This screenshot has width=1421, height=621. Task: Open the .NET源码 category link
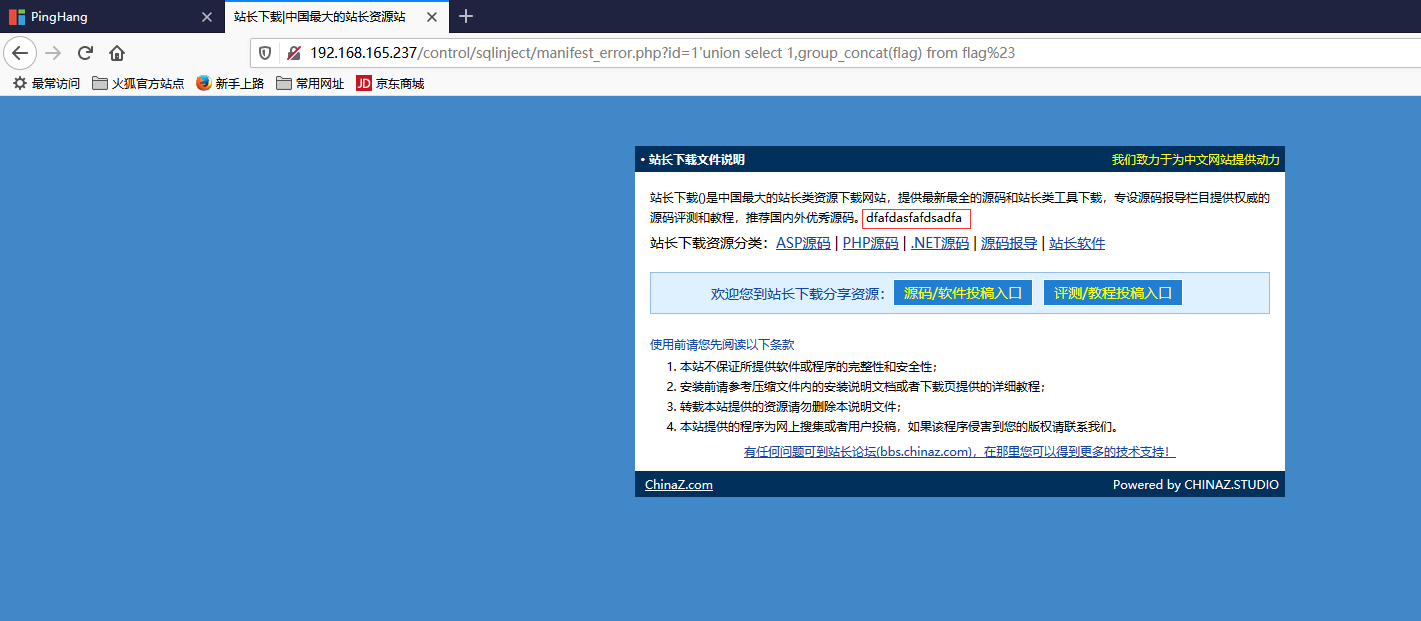[x=939, y=243]
